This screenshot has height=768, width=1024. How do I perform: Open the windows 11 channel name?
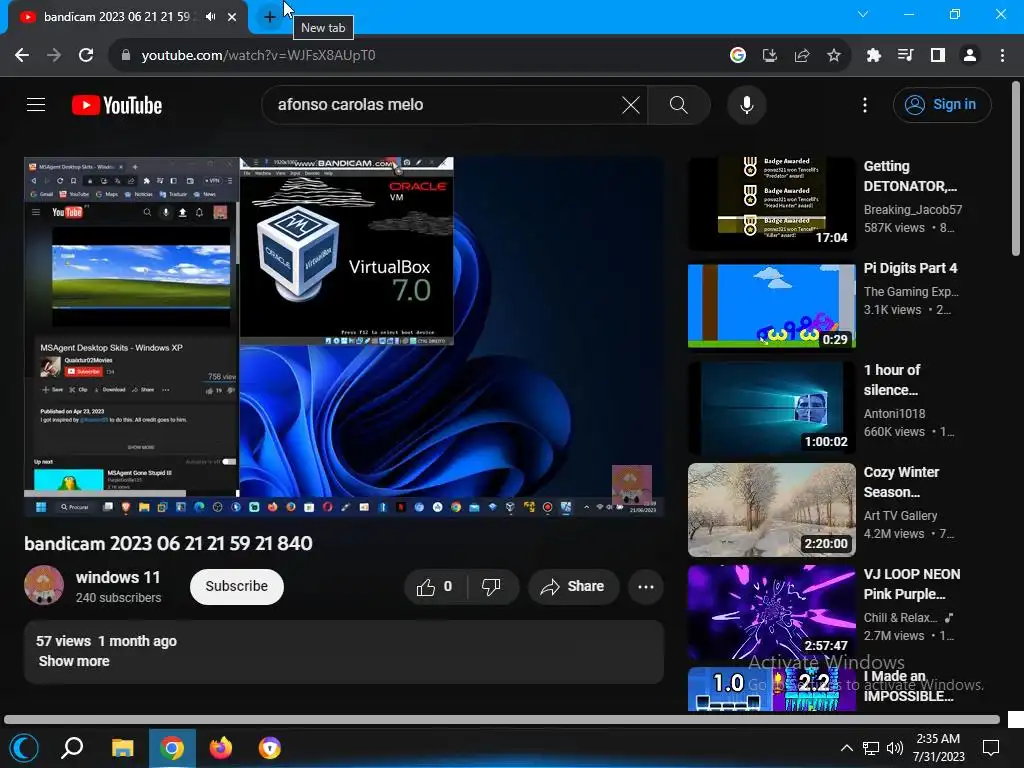118,577
